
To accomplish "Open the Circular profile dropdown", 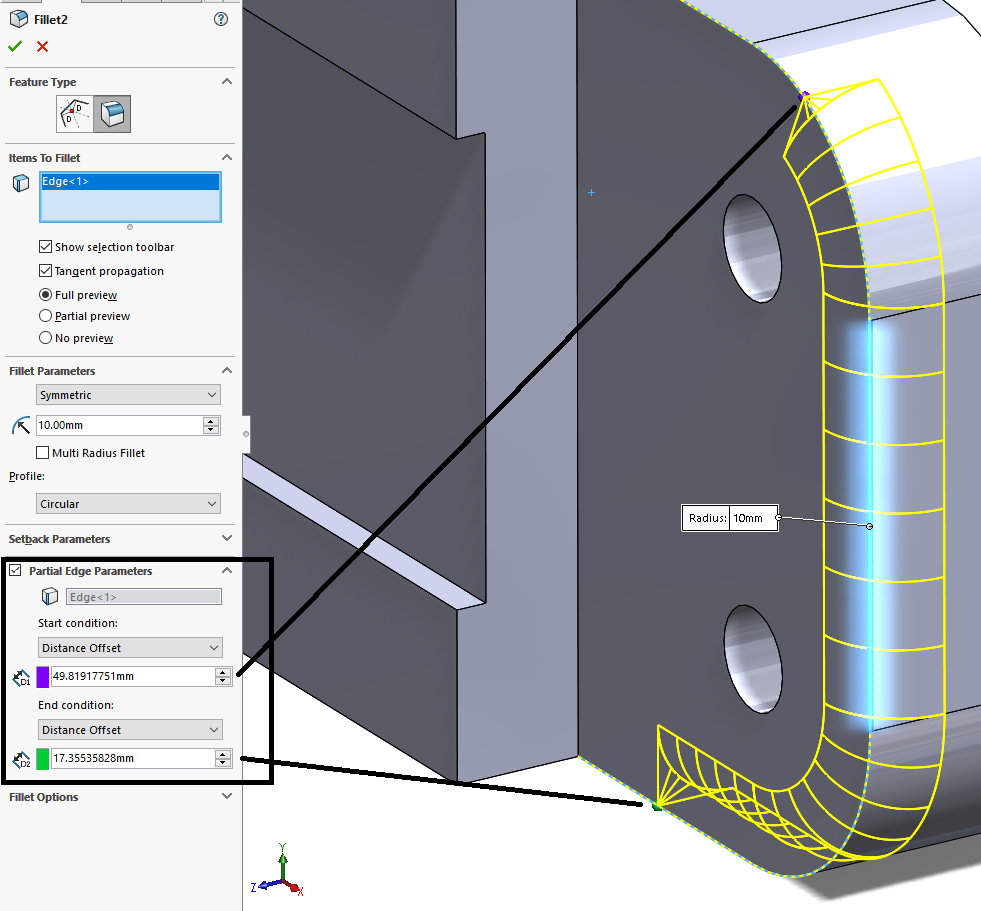I will click(x=128, y=504).
